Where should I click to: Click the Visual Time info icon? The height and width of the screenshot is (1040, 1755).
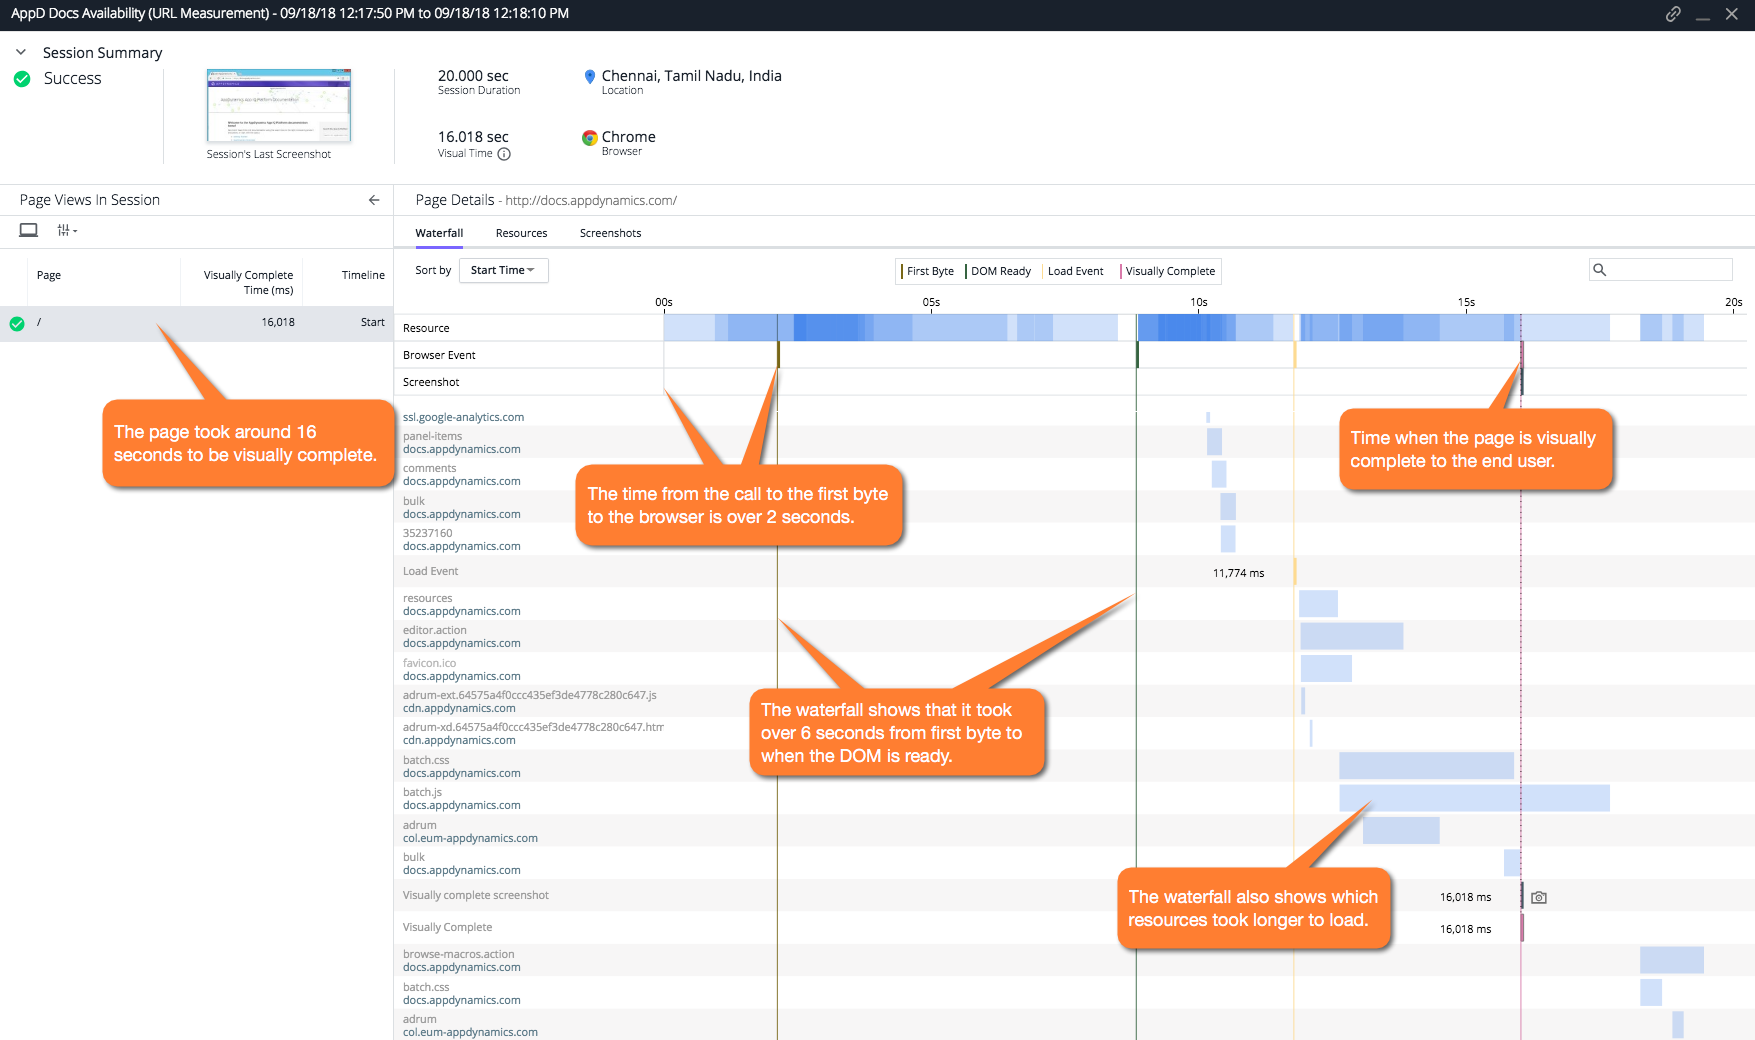point(504,154)
